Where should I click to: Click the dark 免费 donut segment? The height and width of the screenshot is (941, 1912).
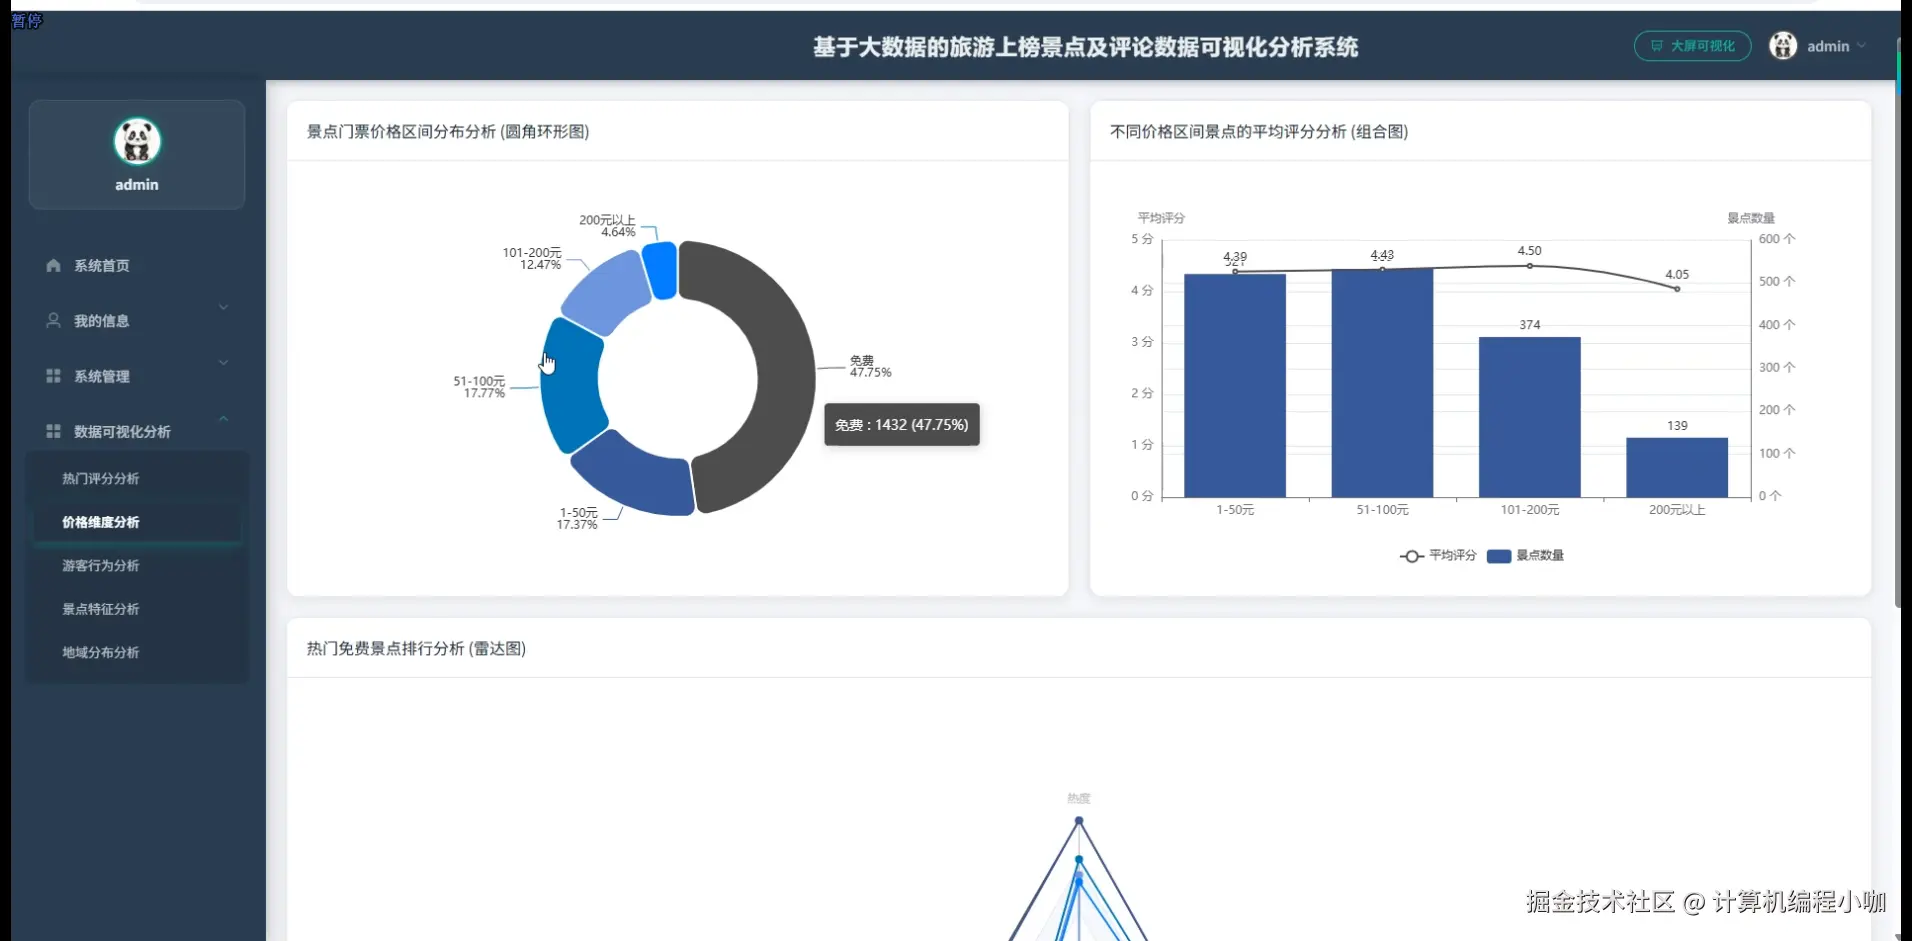pos(785,378)
